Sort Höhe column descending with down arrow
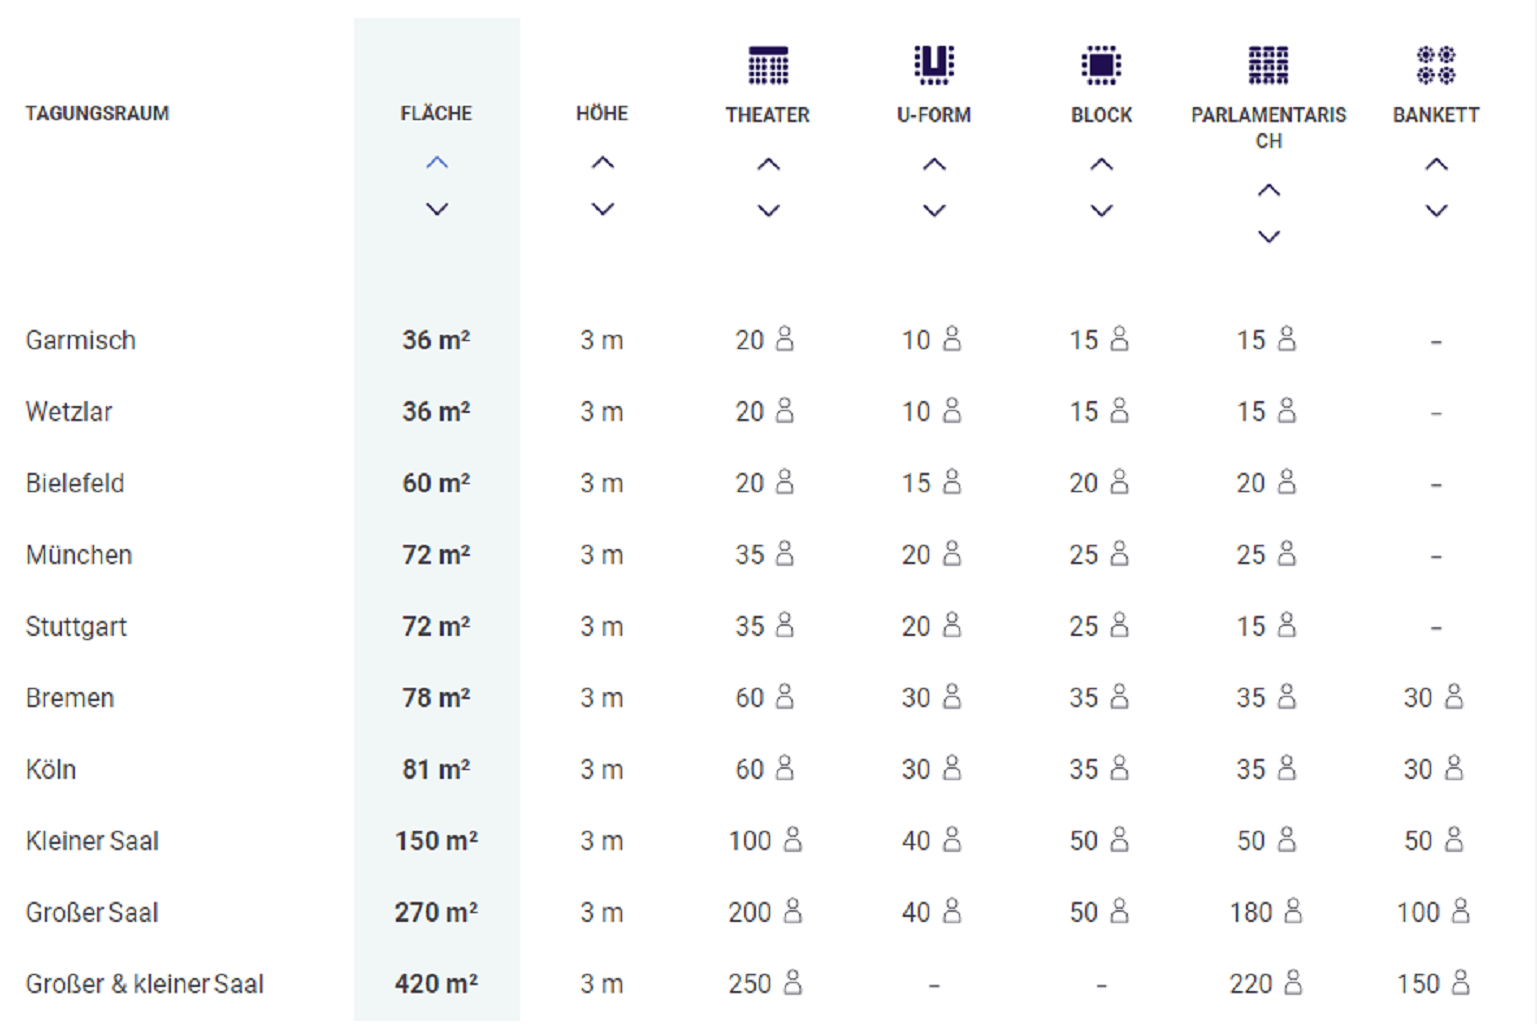 [602, 209]
